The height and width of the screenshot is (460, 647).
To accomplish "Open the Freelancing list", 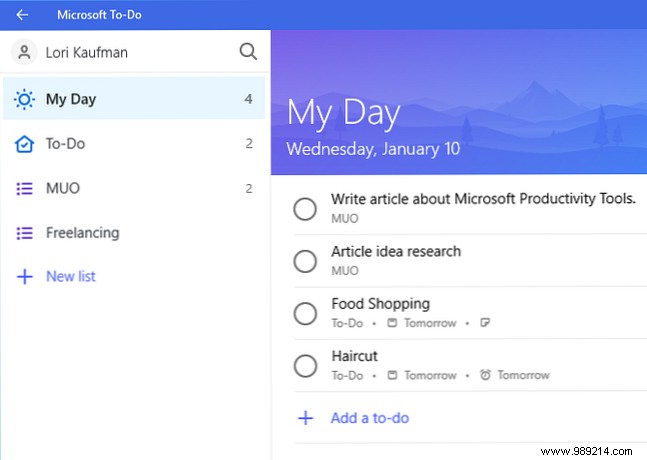I will pyautogui.click(x=134, y=233).
